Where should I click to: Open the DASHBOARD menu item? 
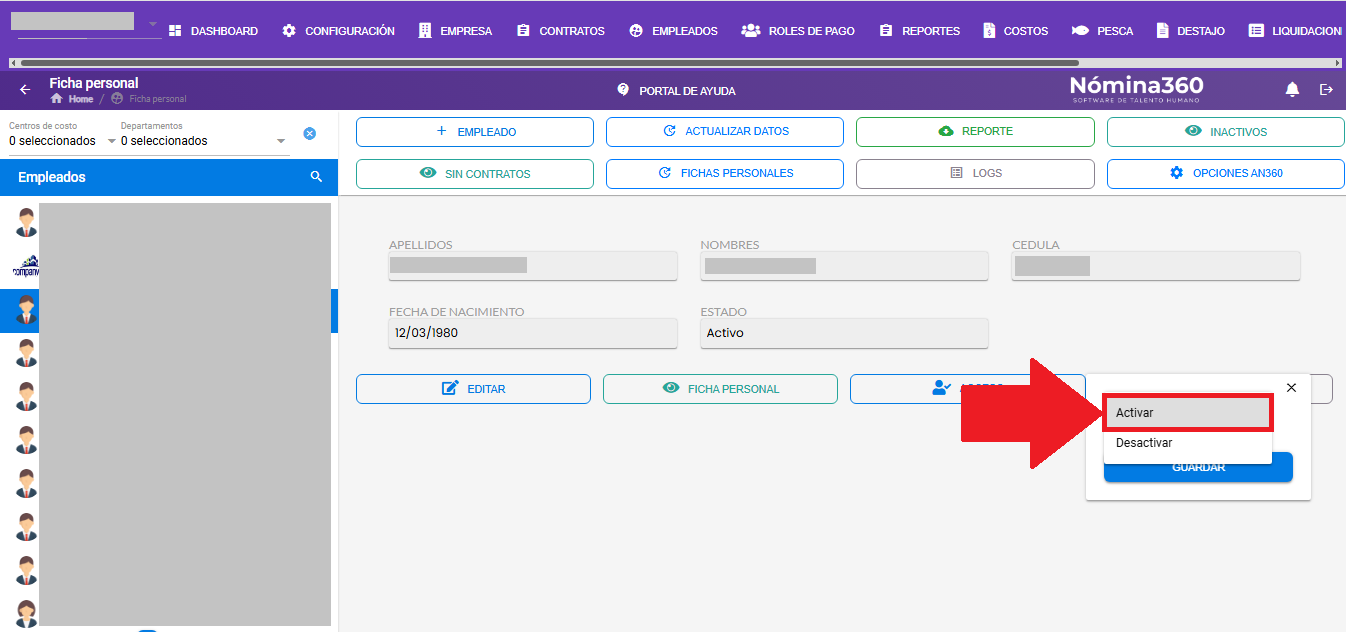tap(213, 31)
